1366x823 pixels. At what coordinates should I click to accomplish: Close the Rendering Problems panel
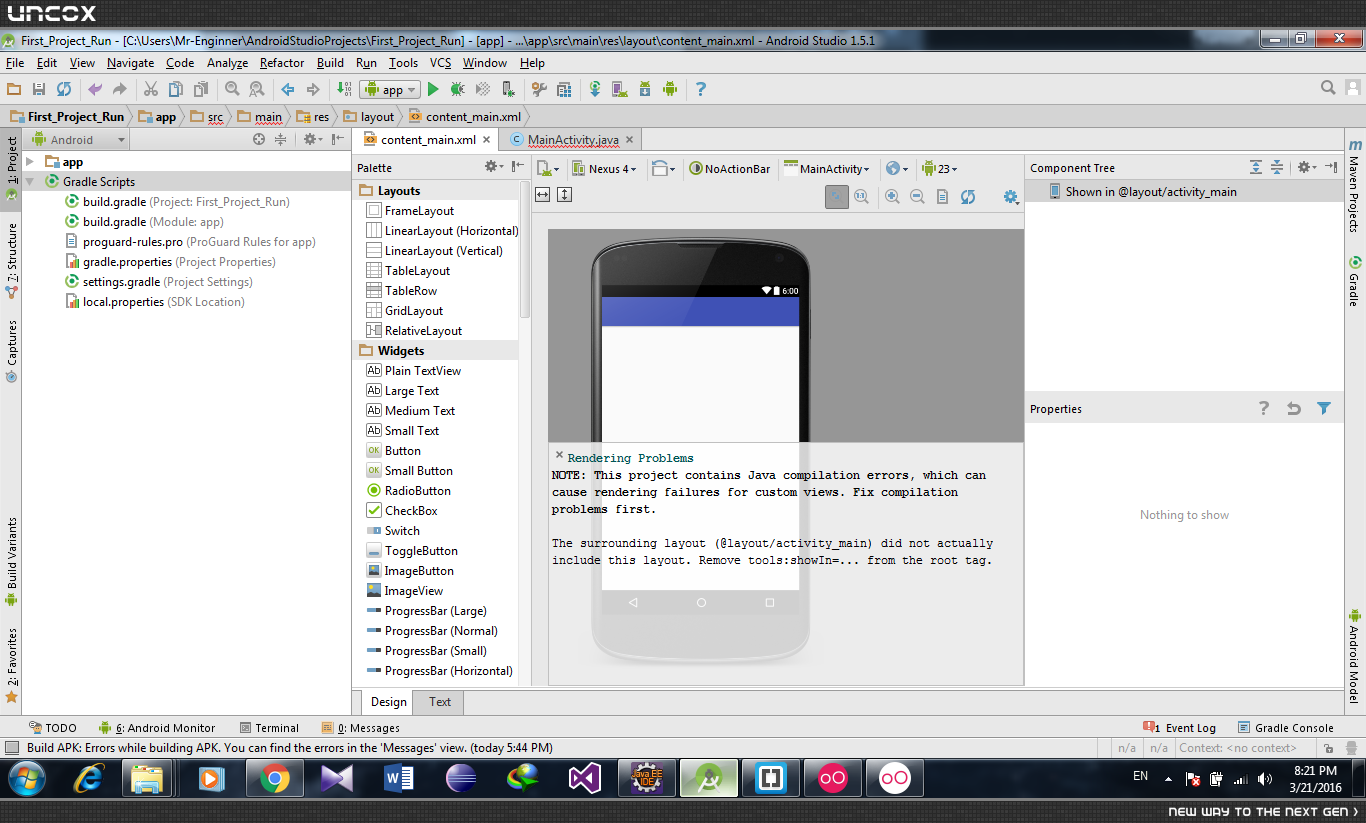click(559, 455)
